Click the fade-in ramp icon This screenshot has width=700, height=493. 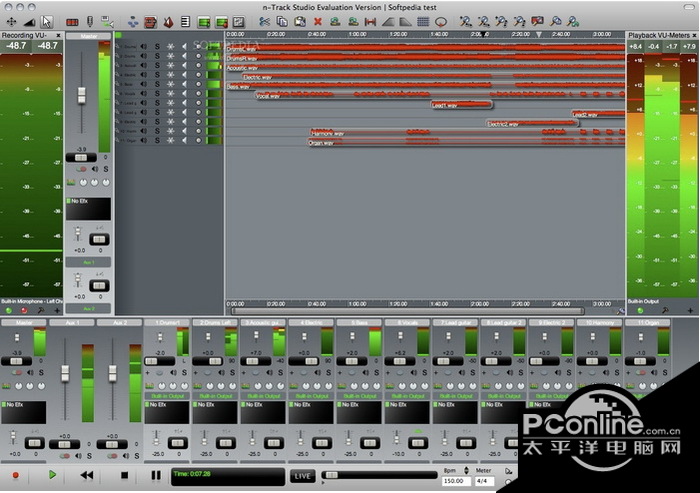pyautogui.click(x=388, y=21)
